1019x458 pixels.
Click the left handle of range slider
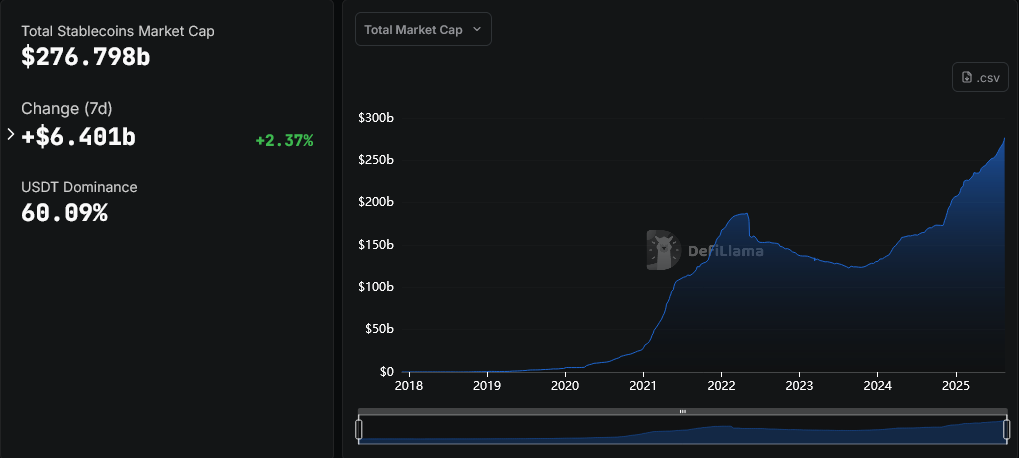358,429
